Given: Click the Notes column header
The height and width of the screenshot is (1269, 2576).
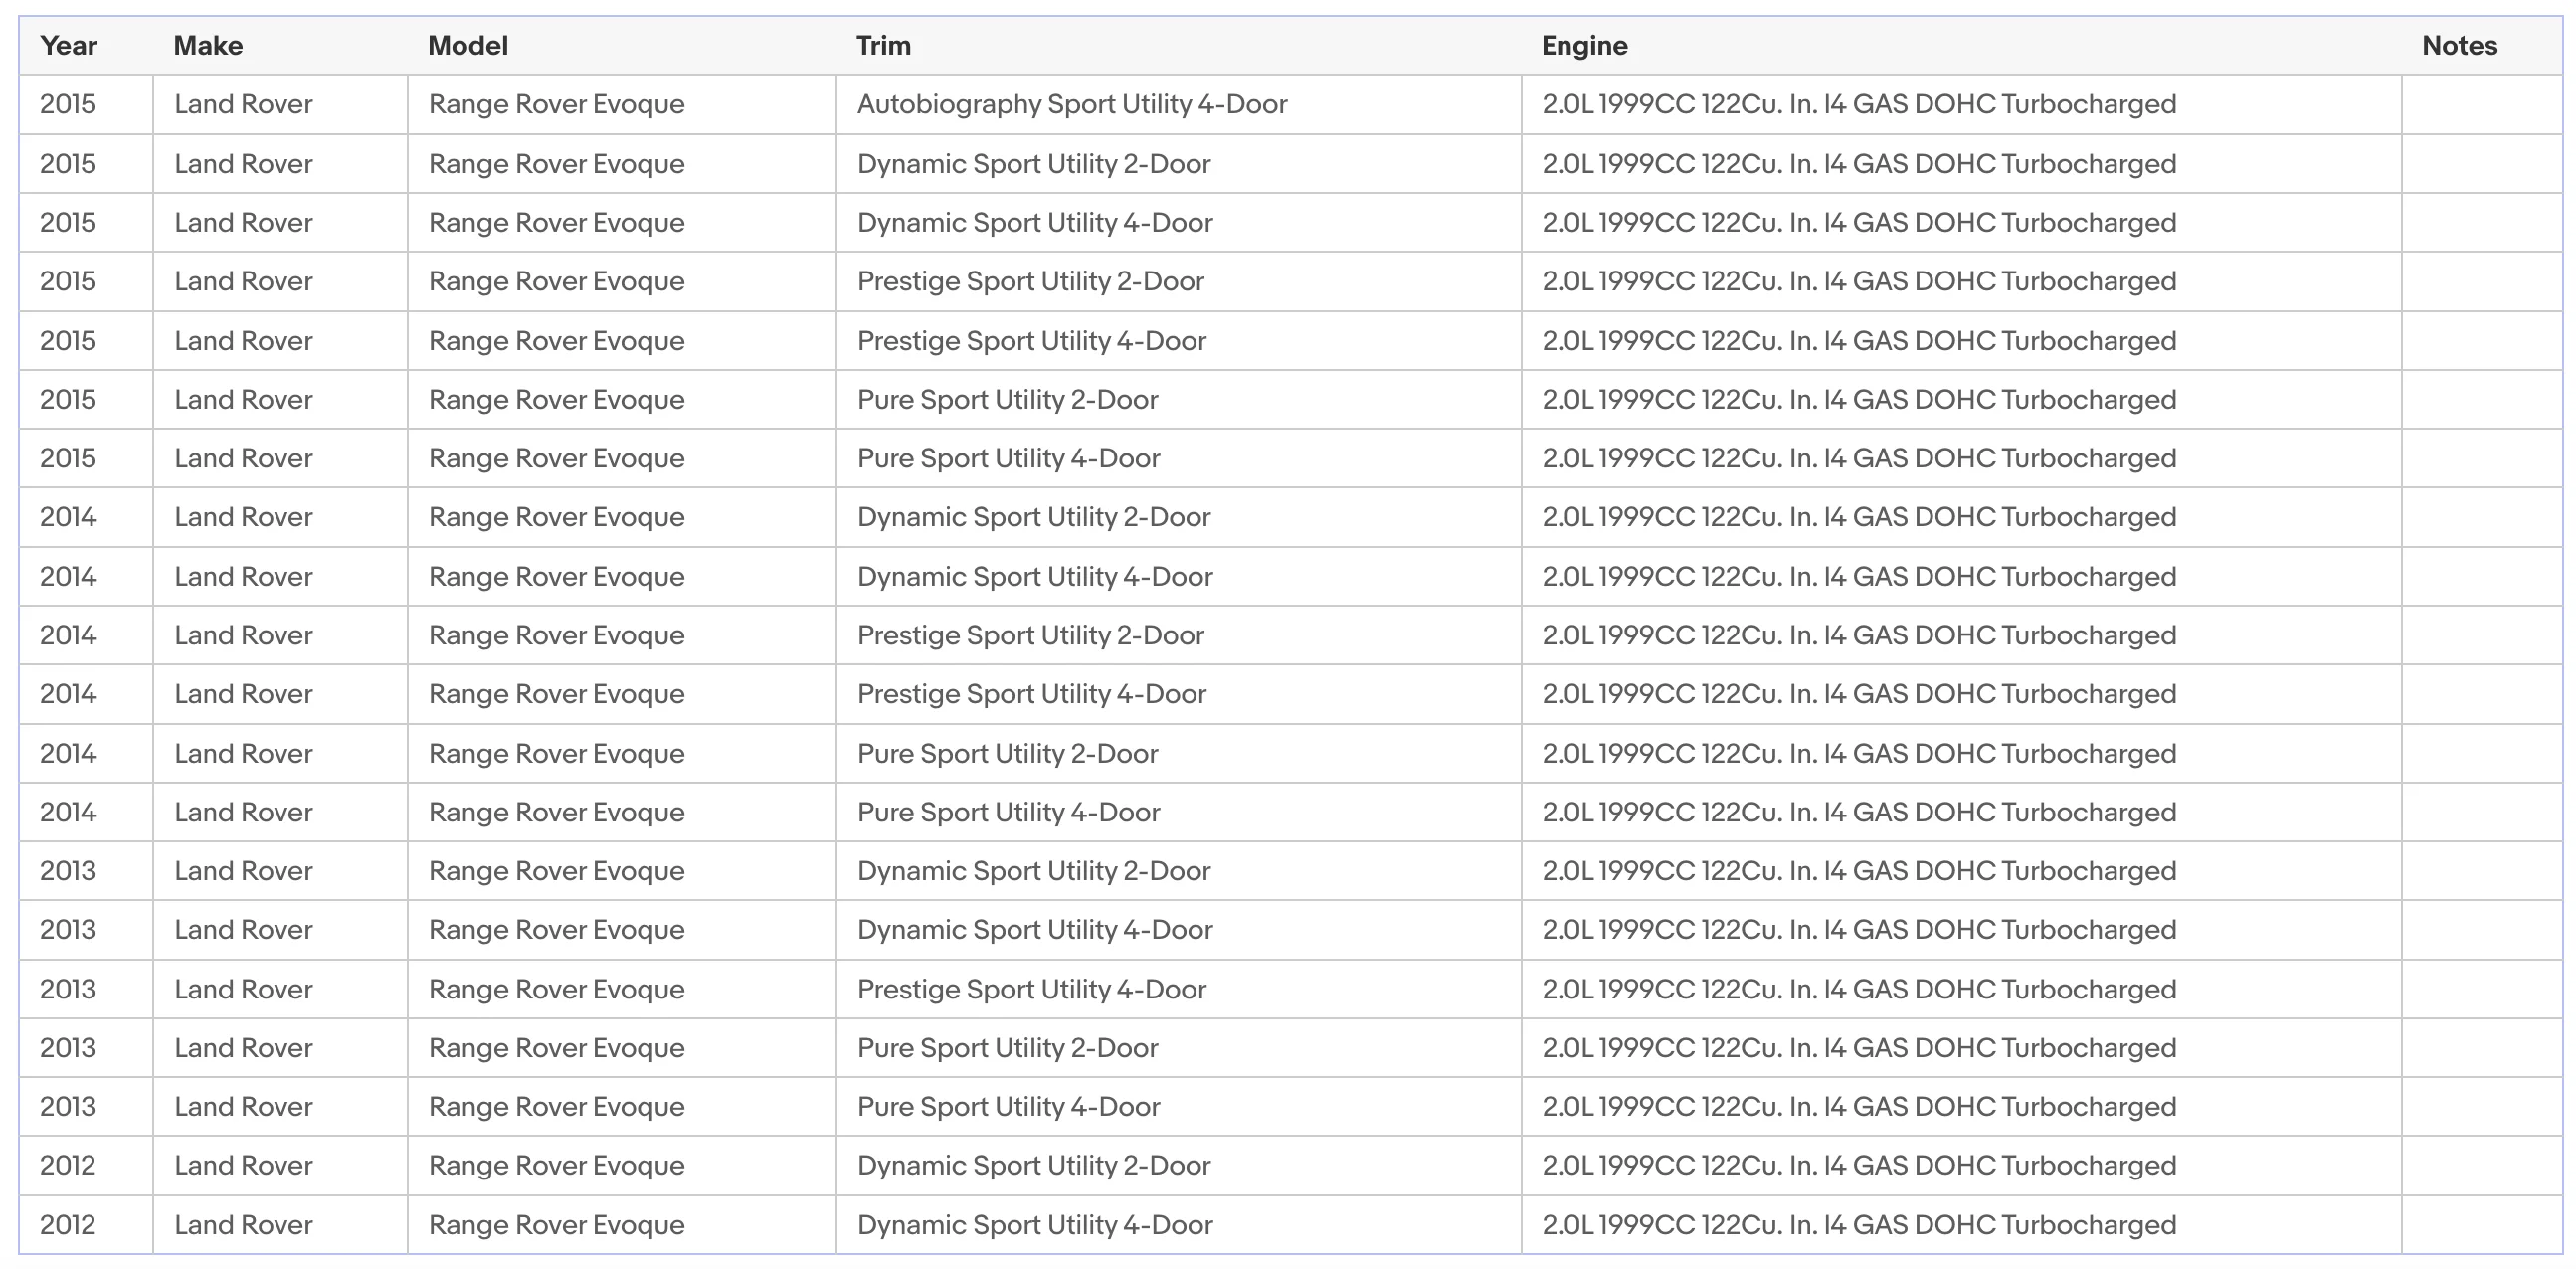Looking at the screenshot, I should click(x=2459, y=46).
